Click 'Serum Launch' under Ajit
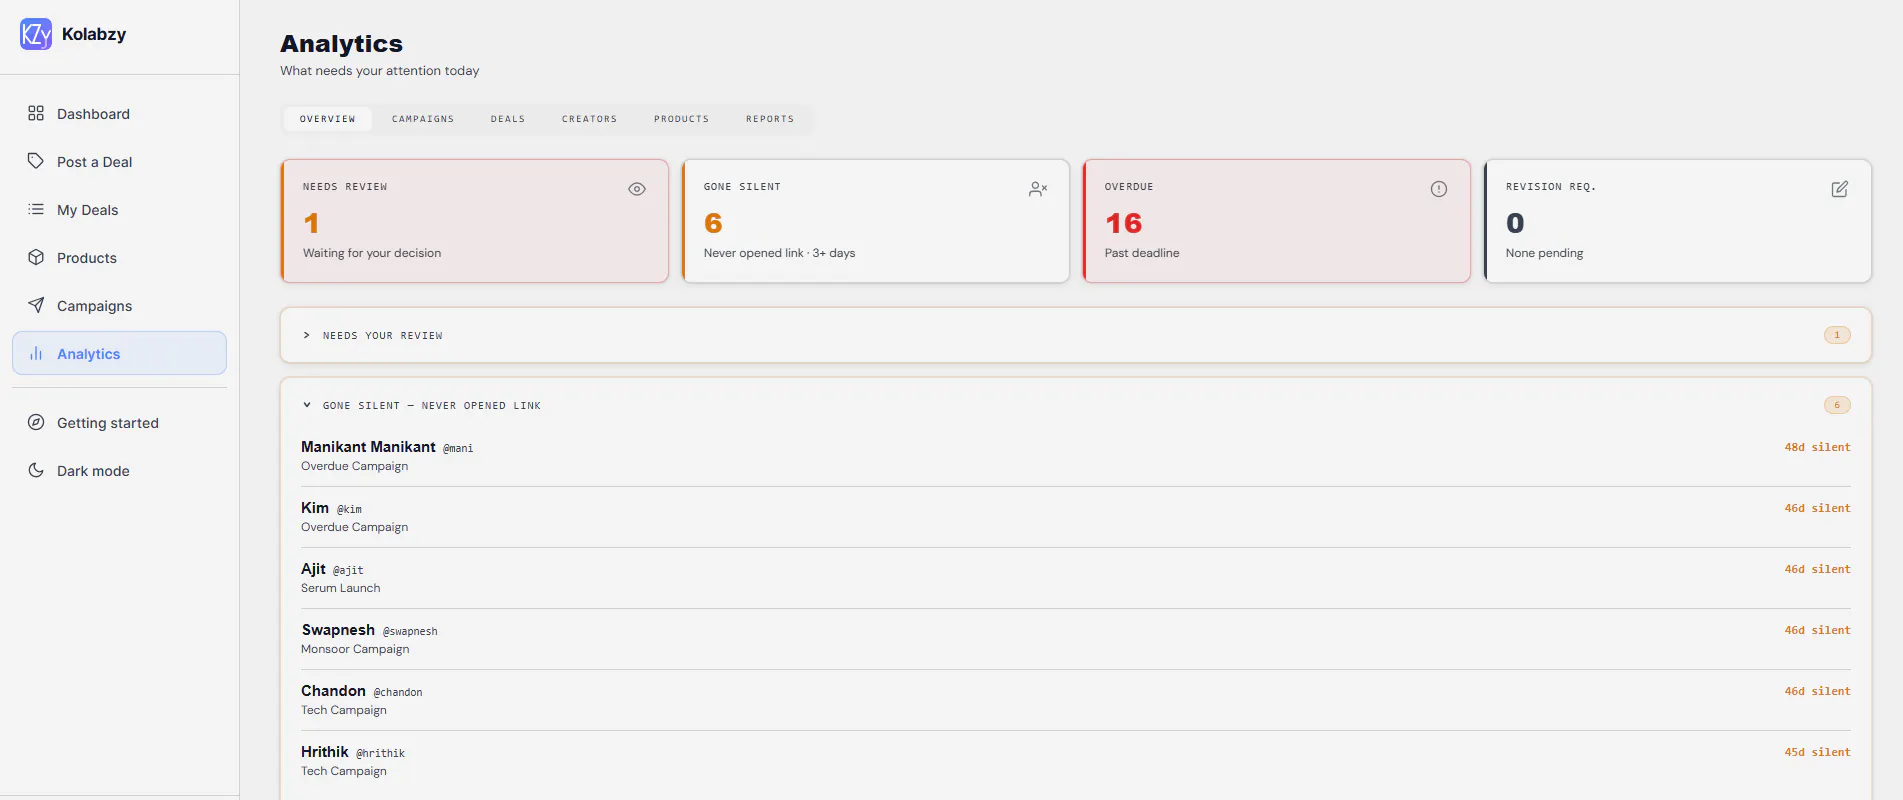This screenshot has height=800, width=1903. tap(341, 588)
